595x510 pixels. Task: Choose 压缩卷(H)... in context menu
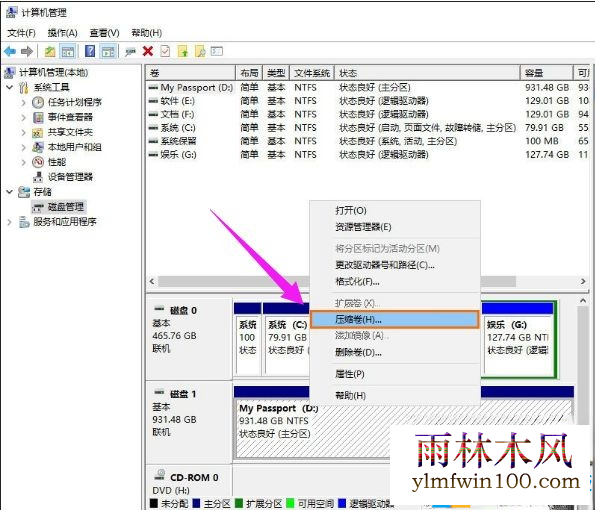pos(395,320)
